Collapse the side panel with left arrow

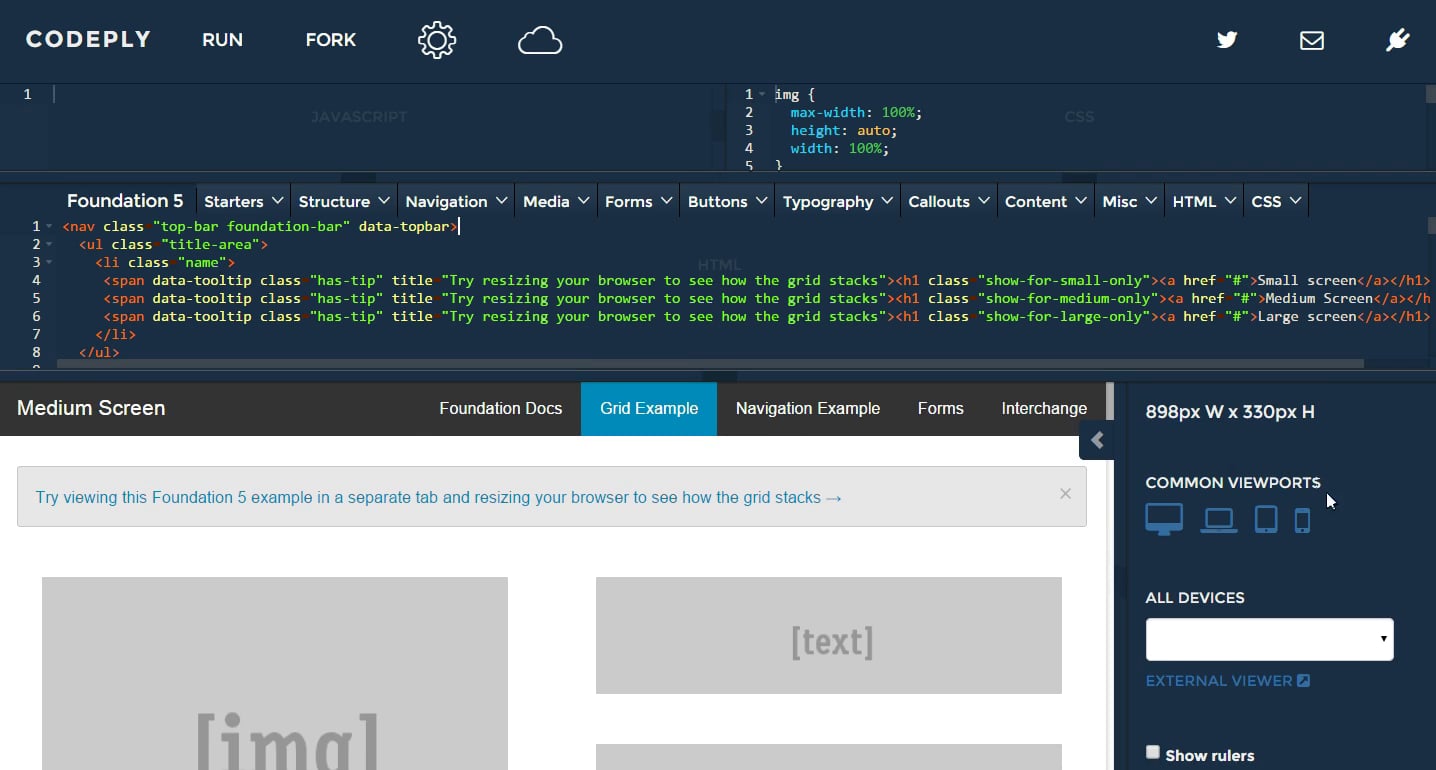[x=1097, y=440]
